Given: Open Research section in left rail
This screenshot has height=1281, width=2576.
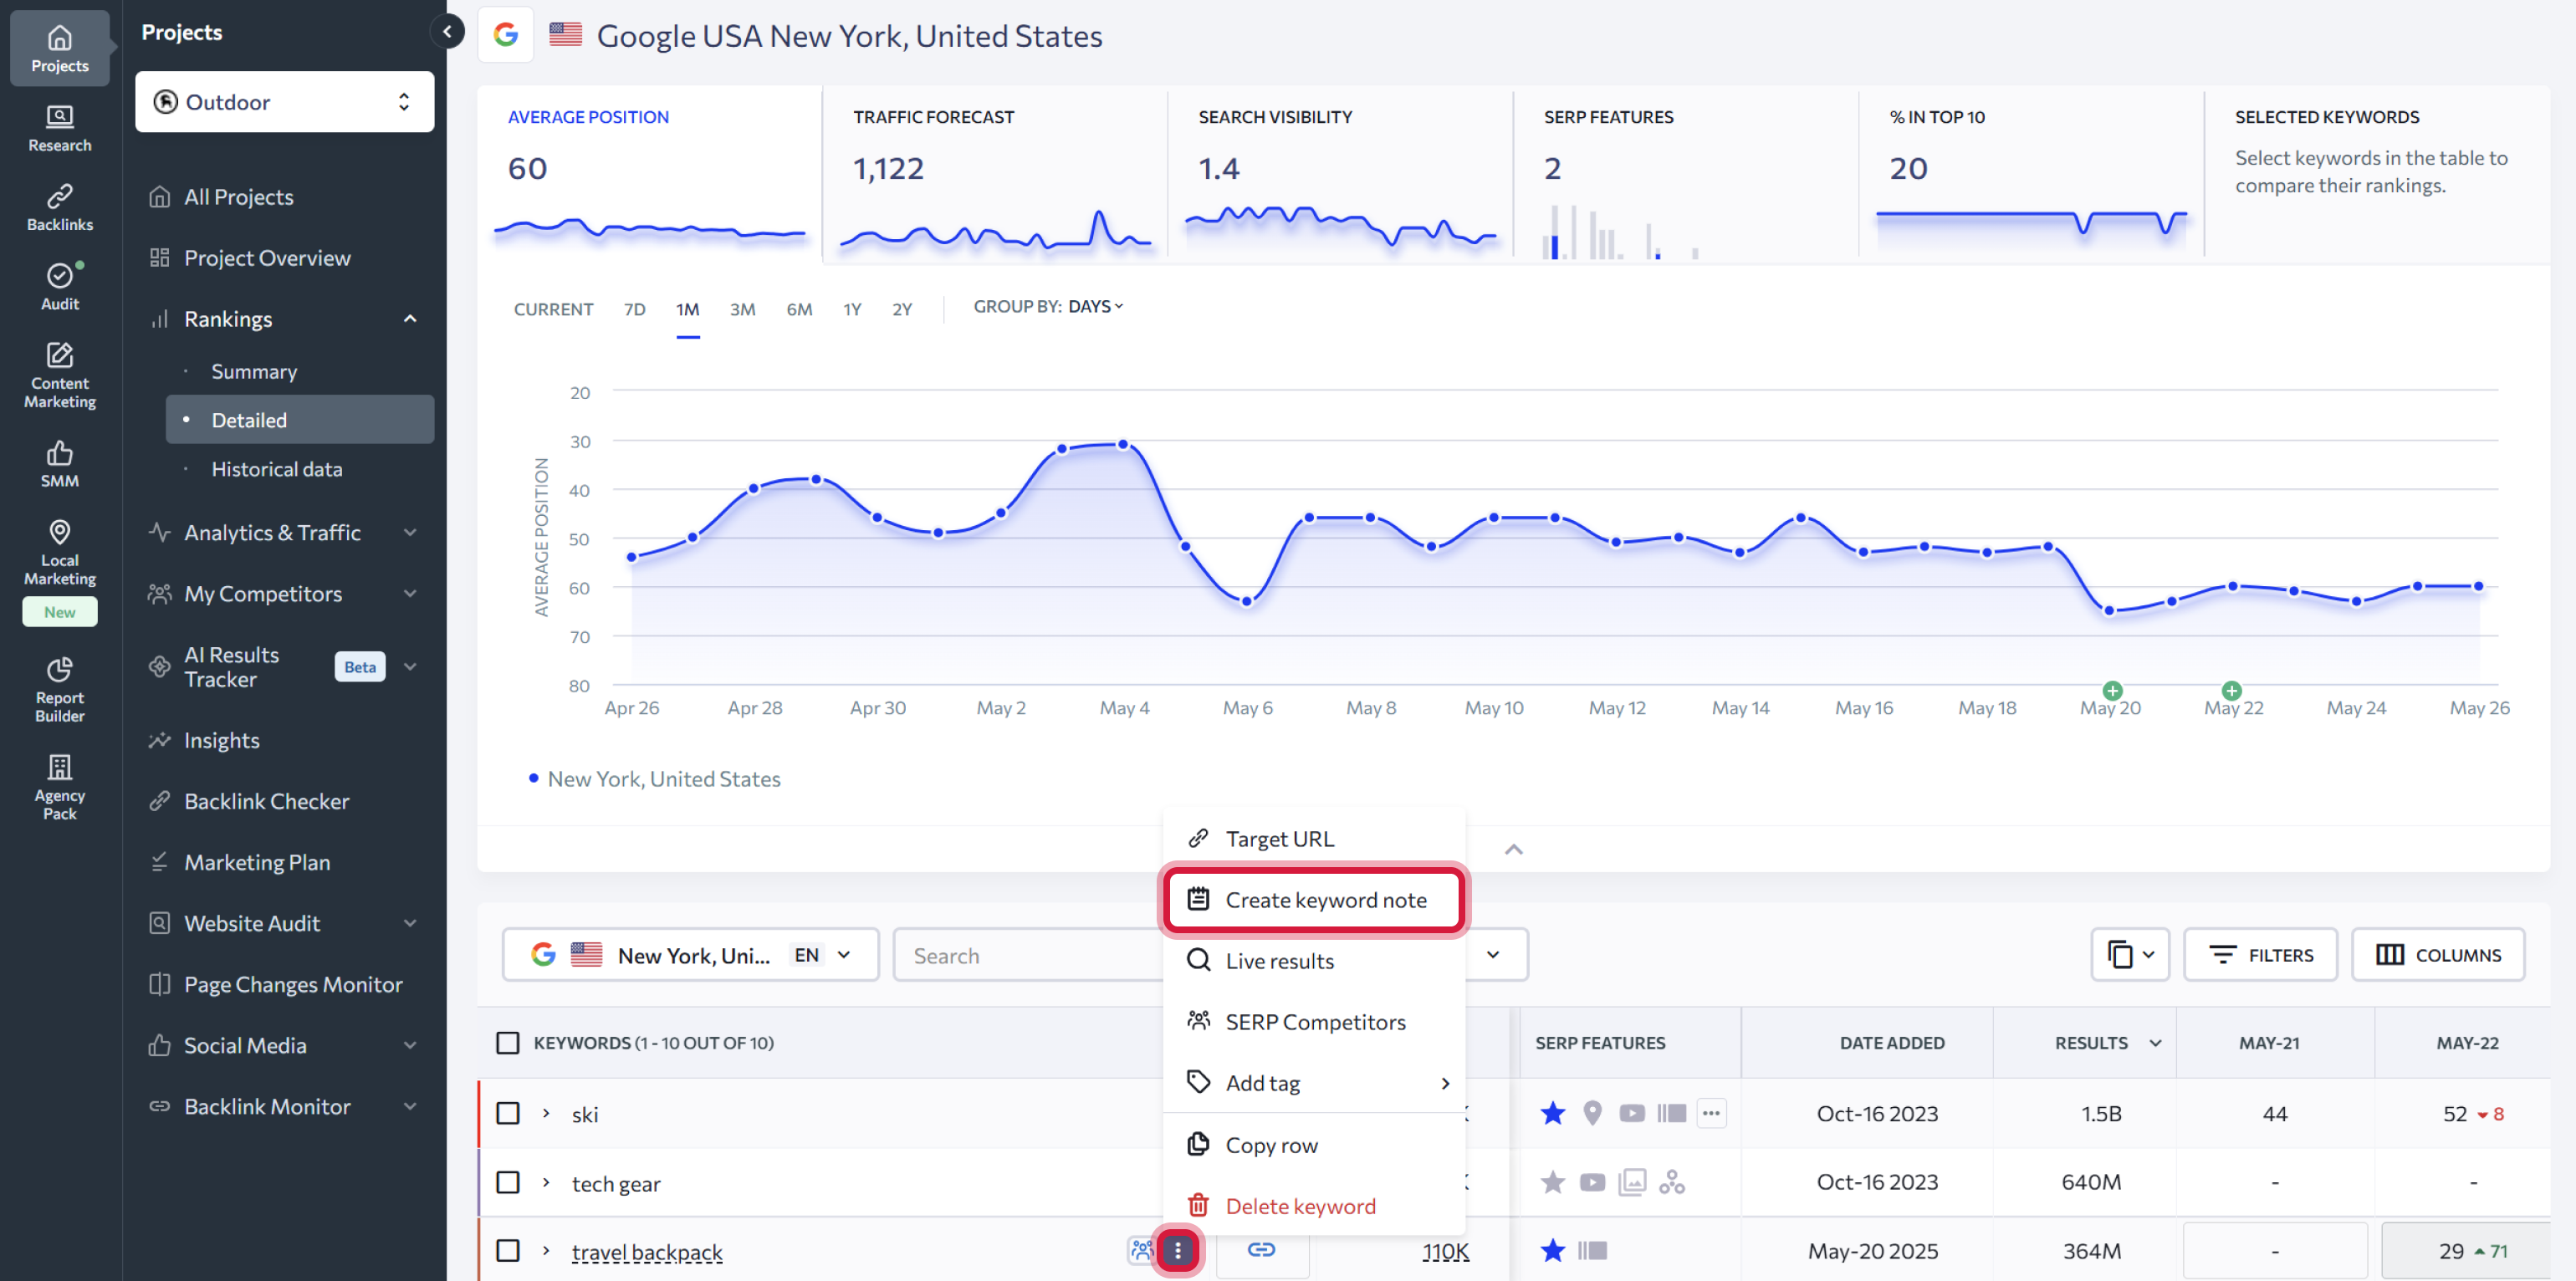Looking at the screenshot, I should [60, 128].
